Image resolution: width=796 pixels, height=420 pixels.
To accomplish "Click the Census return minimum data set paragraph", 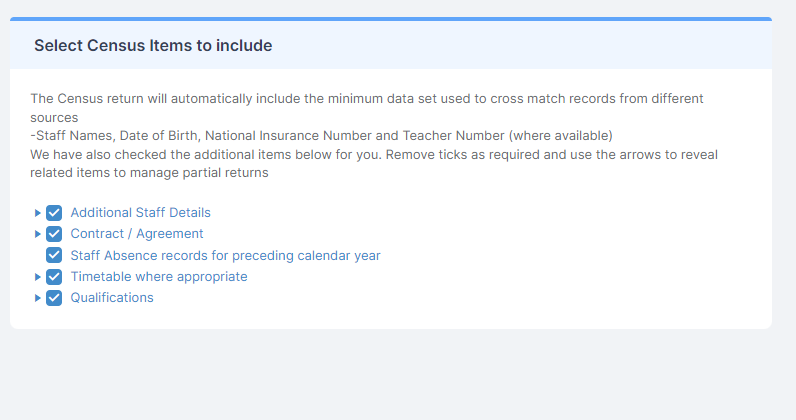I will tap(367, 108).
